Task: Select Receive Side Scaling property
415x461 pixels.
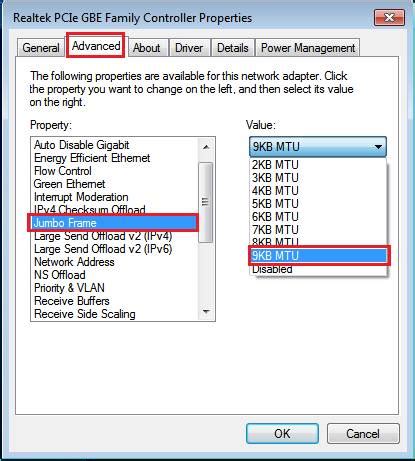Action: 115,314
